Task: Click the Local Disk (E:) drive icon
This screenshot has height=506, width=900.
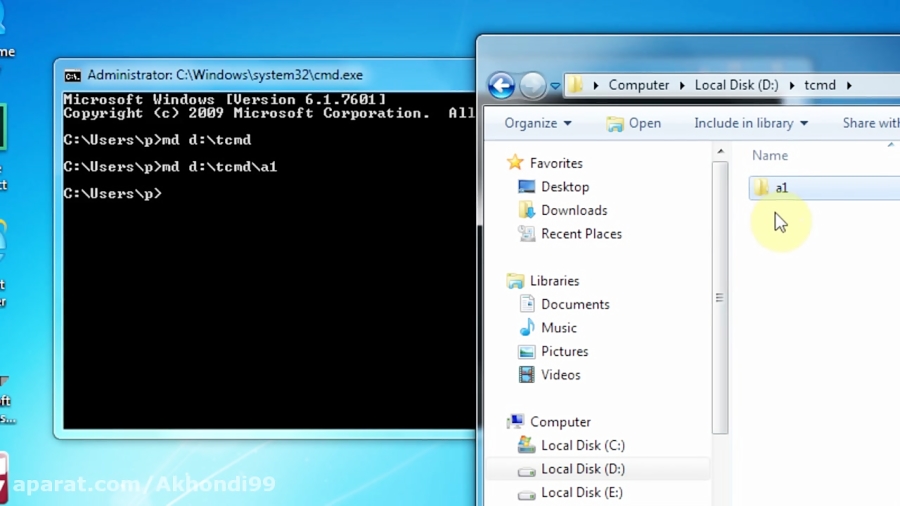Action: click(x=526, y=494)
